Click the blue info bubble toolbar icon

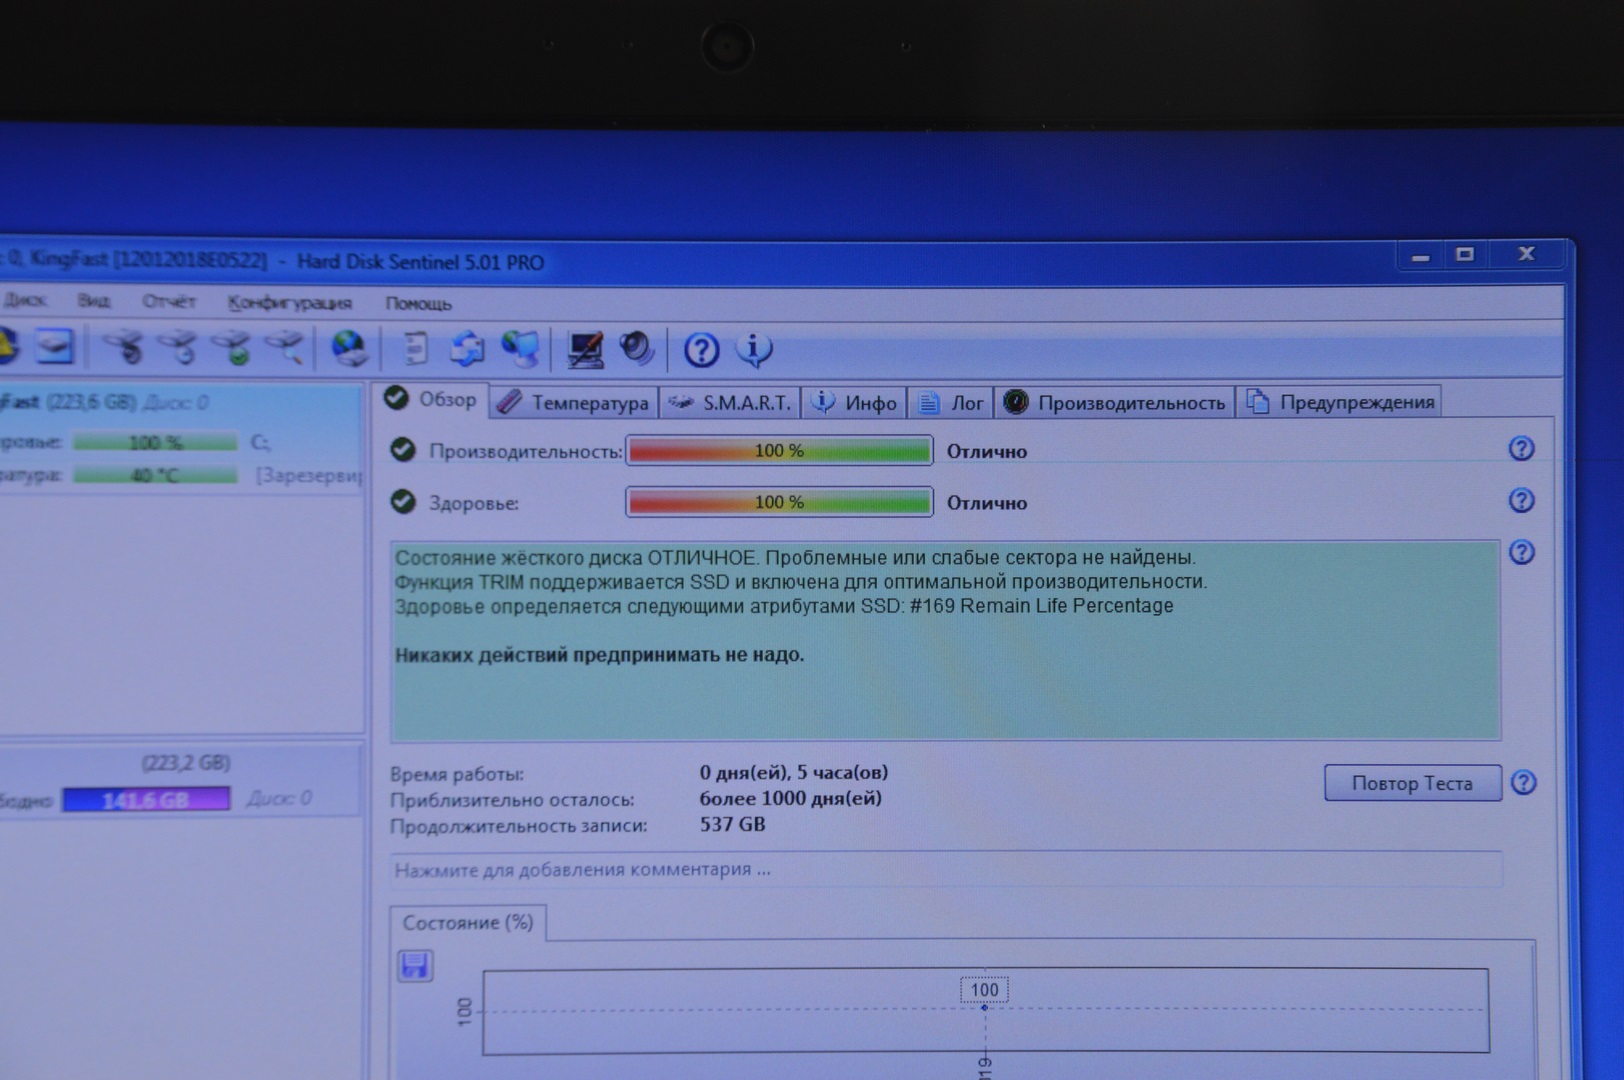(x=754, y=349)
